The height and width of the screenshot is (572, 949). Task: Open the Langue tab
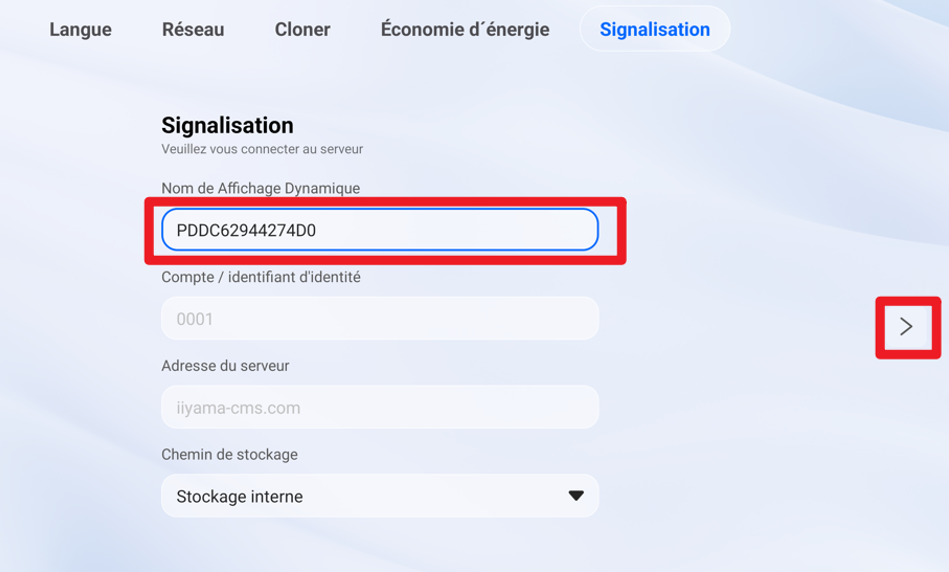[x=80, y=29]
